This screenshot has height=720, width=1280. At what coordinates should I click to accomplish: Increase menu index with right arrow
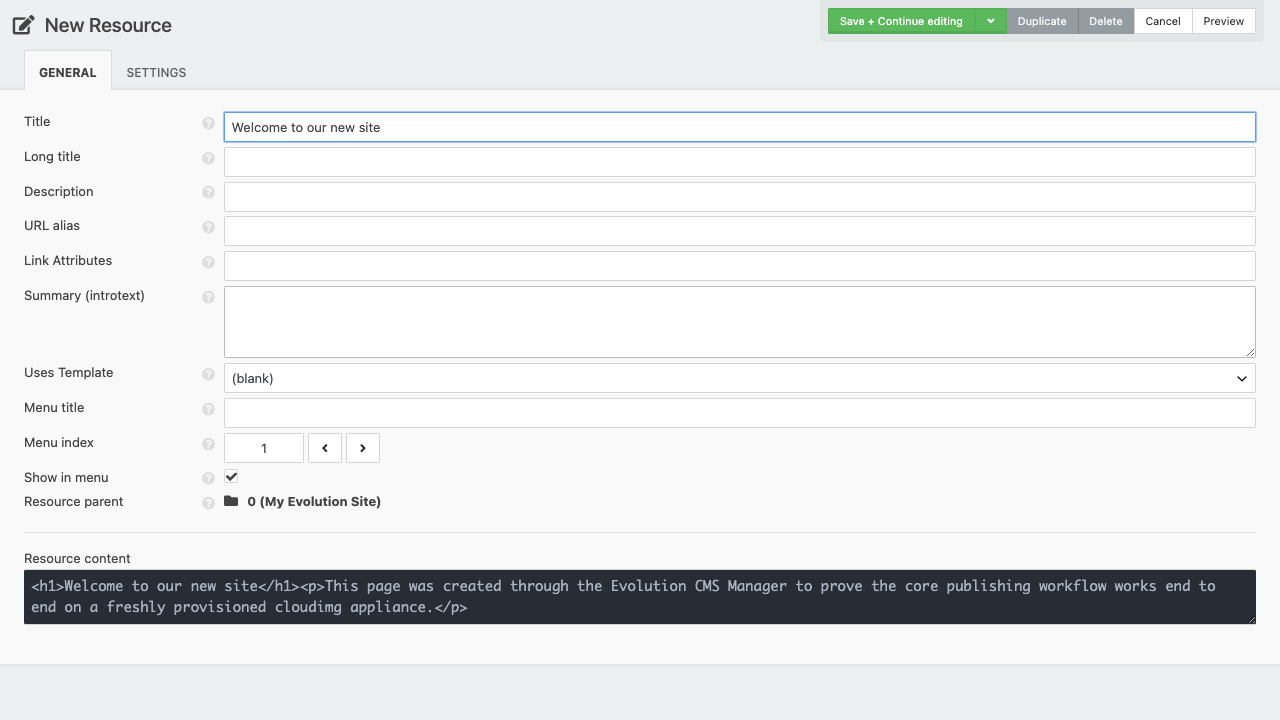tap(363, 448)
